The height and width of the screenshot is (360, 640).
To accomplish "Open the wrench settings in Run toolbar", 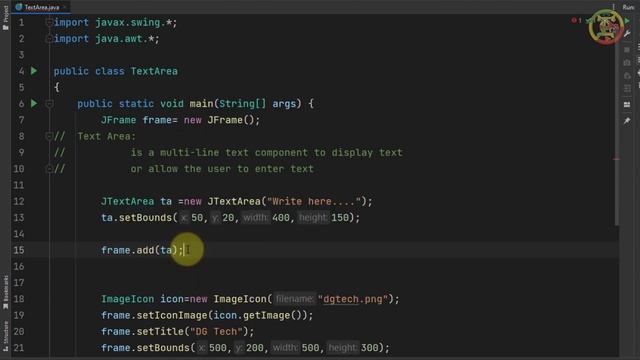I will click(627, 34).
